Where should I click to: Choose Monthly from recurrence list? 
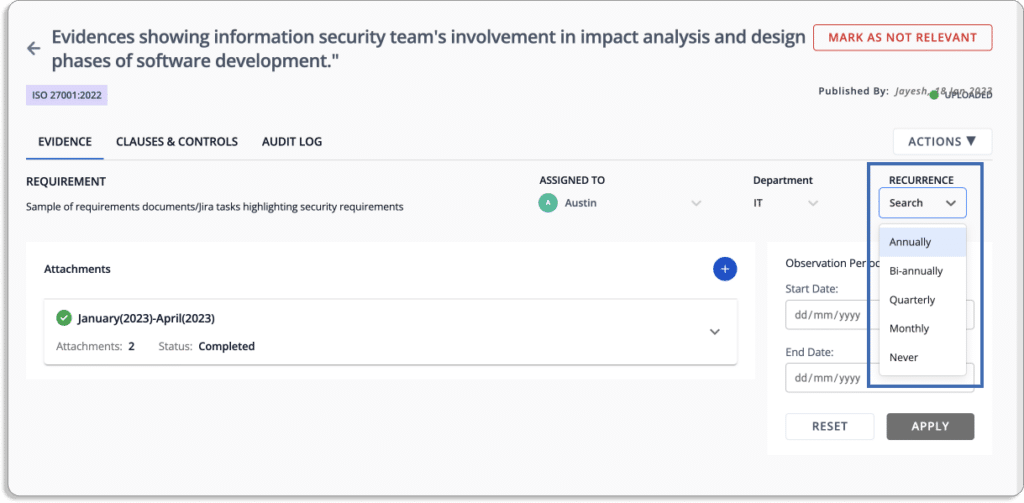(x=922, y=329)
